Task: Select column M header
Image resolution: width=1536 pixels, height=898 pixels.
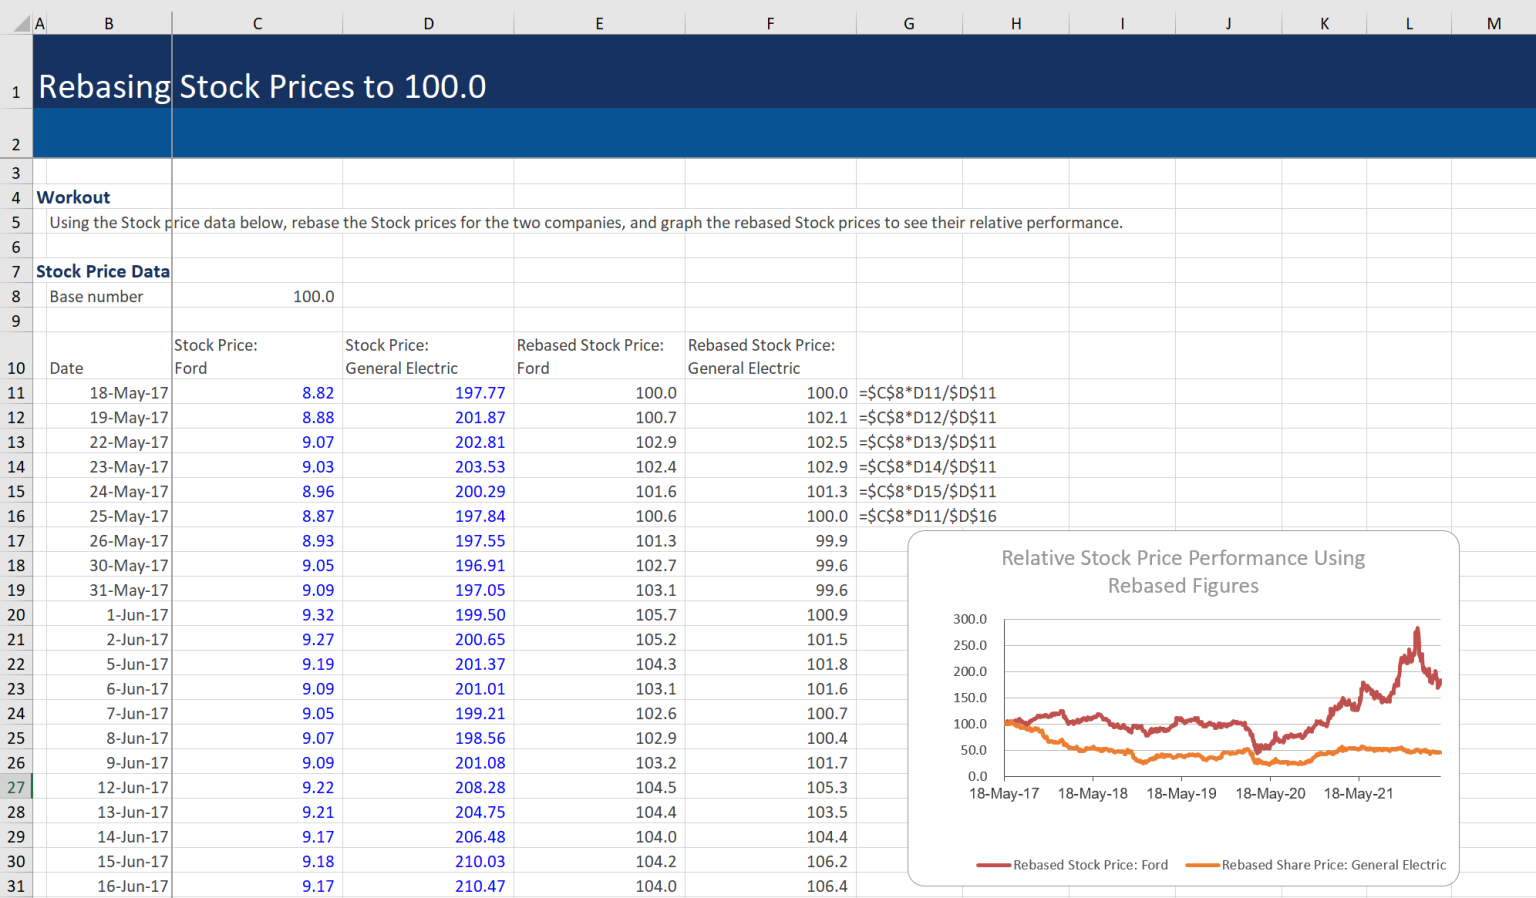Action: [1492, 22]
